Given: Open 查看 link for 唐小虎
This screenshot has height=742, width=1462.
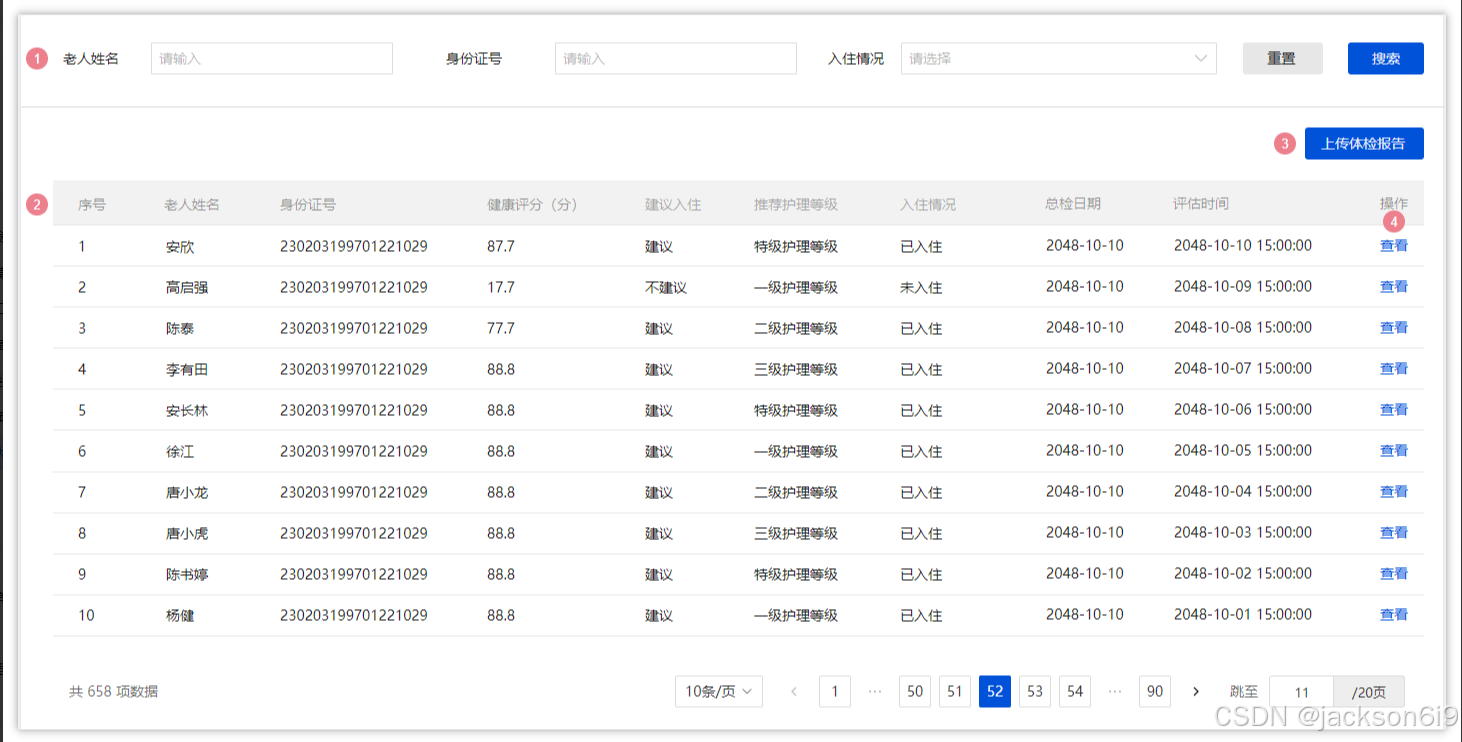Looking at the screenshot, I should click(x=1394, y=532).
